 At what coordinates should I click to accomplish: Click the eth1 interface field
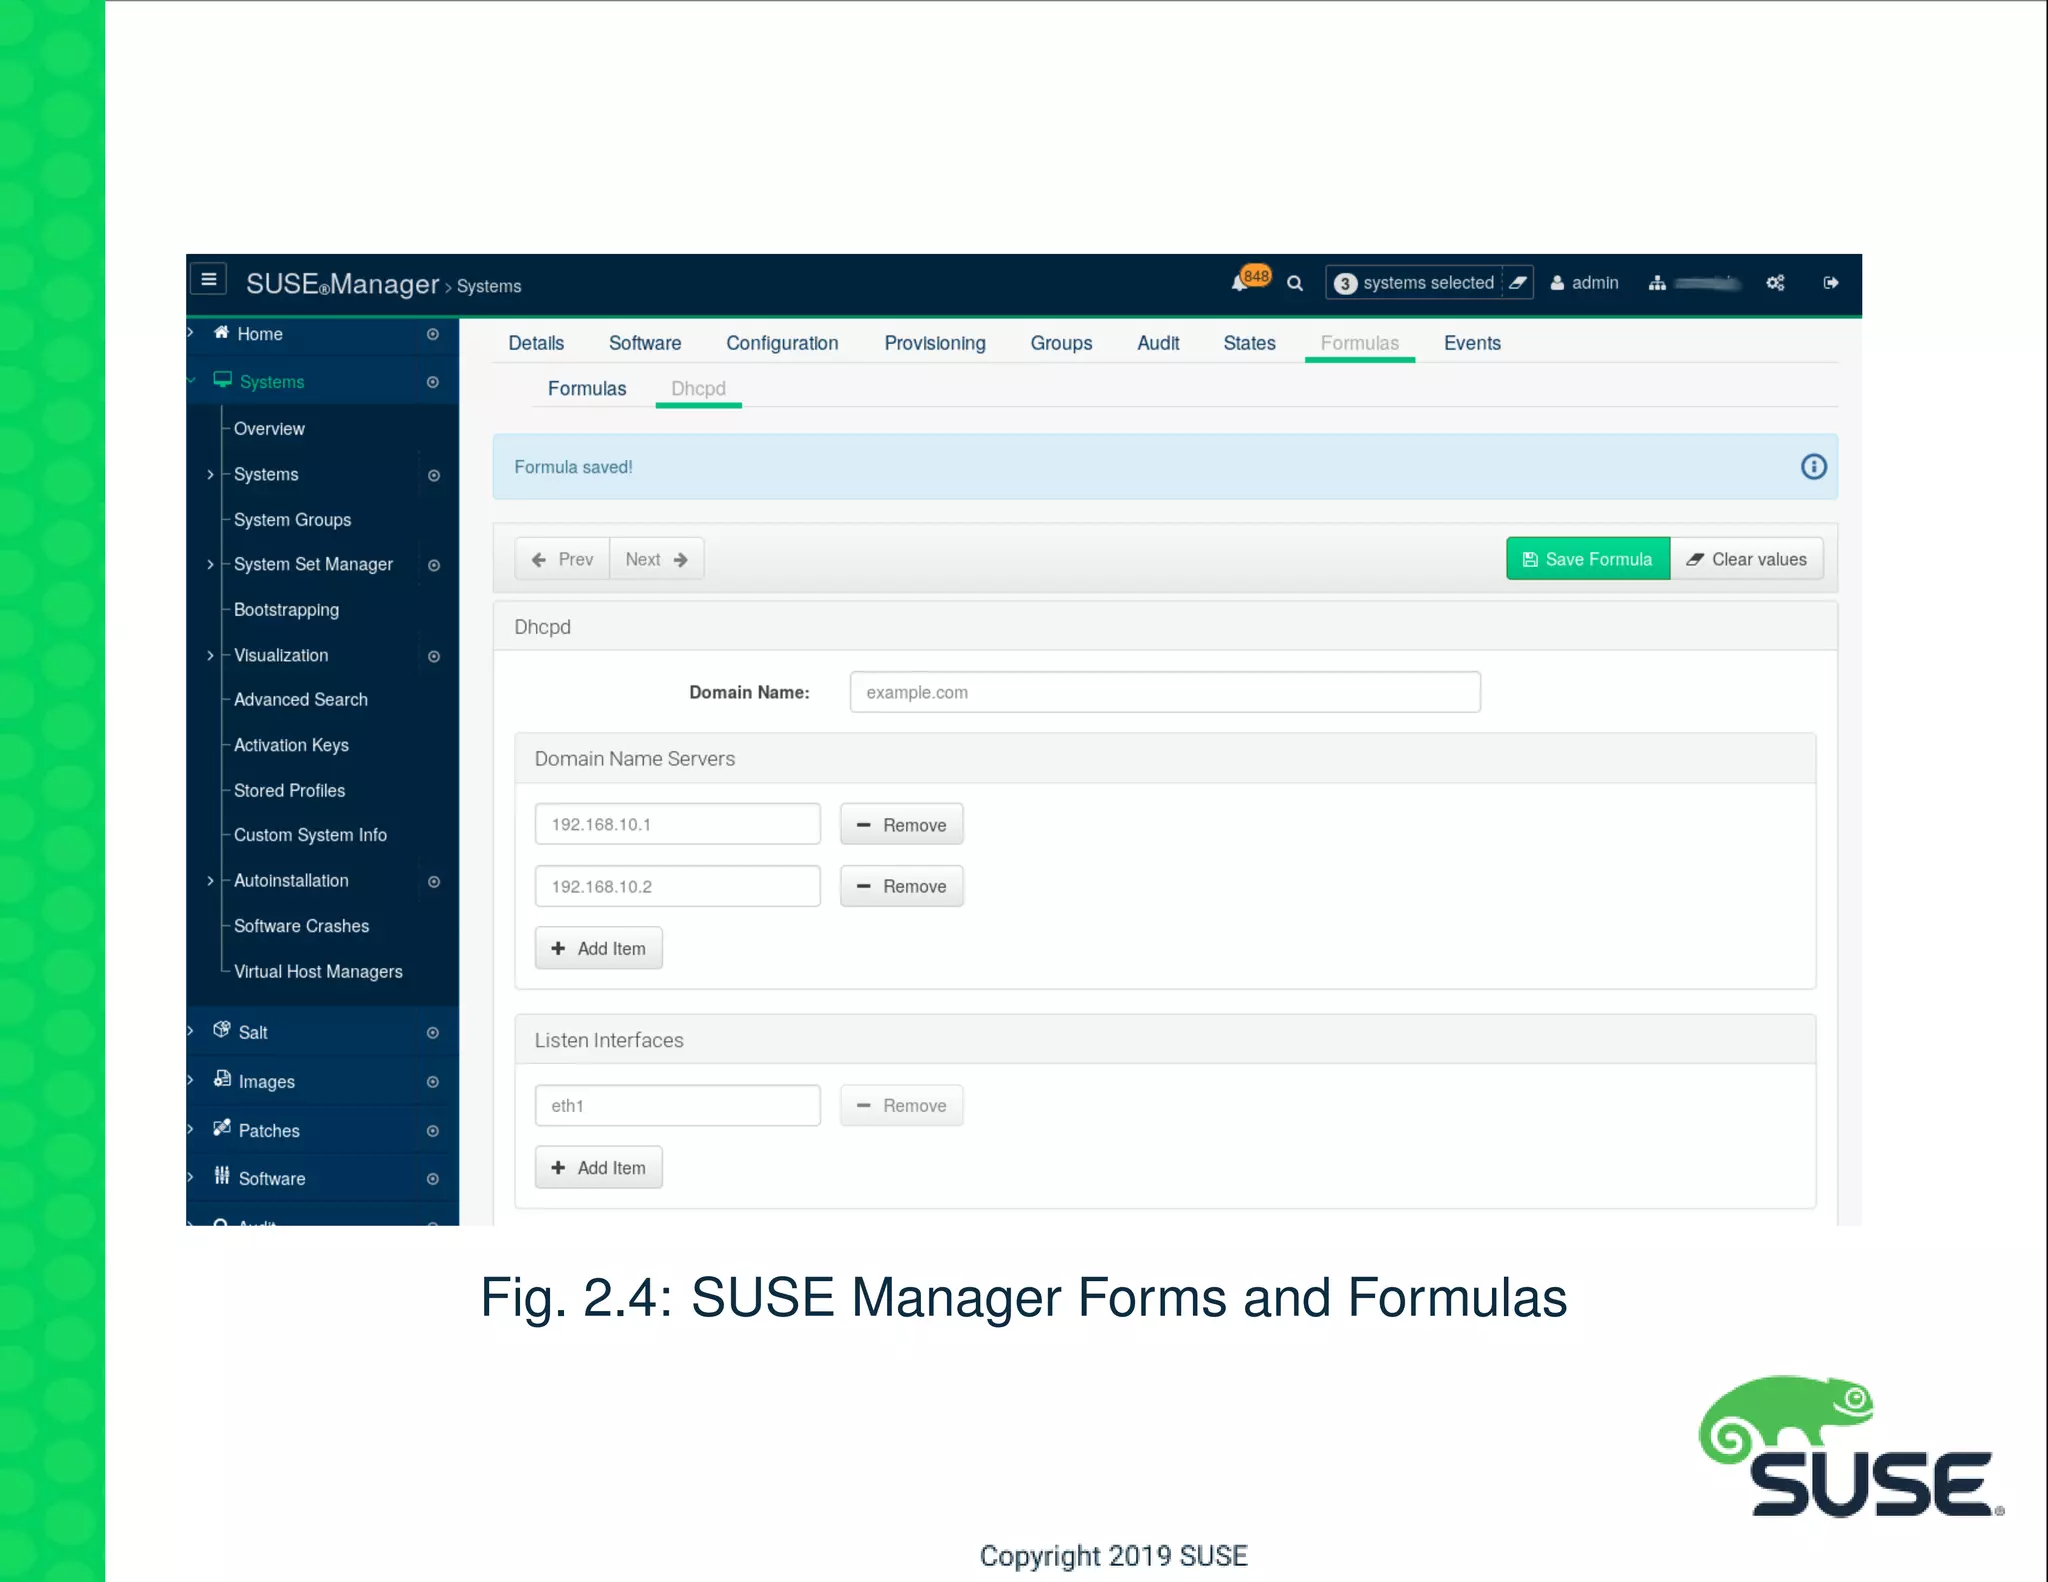click(x=677, y=1105)
